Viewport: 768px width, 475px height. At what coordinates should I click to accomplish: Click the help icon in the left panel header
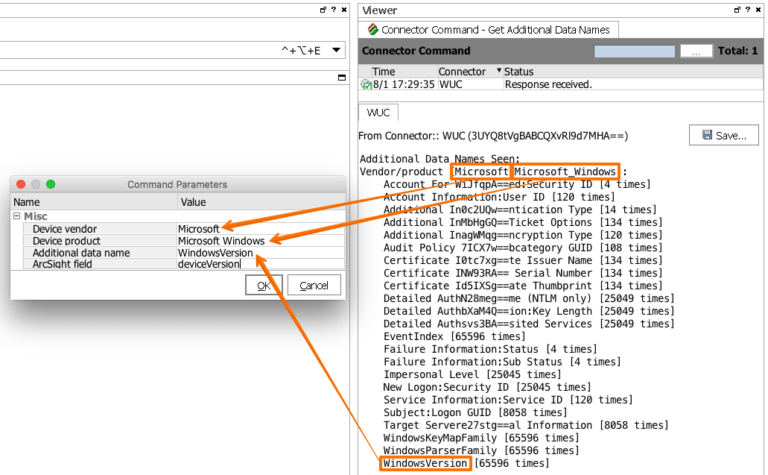pos(332,9)
